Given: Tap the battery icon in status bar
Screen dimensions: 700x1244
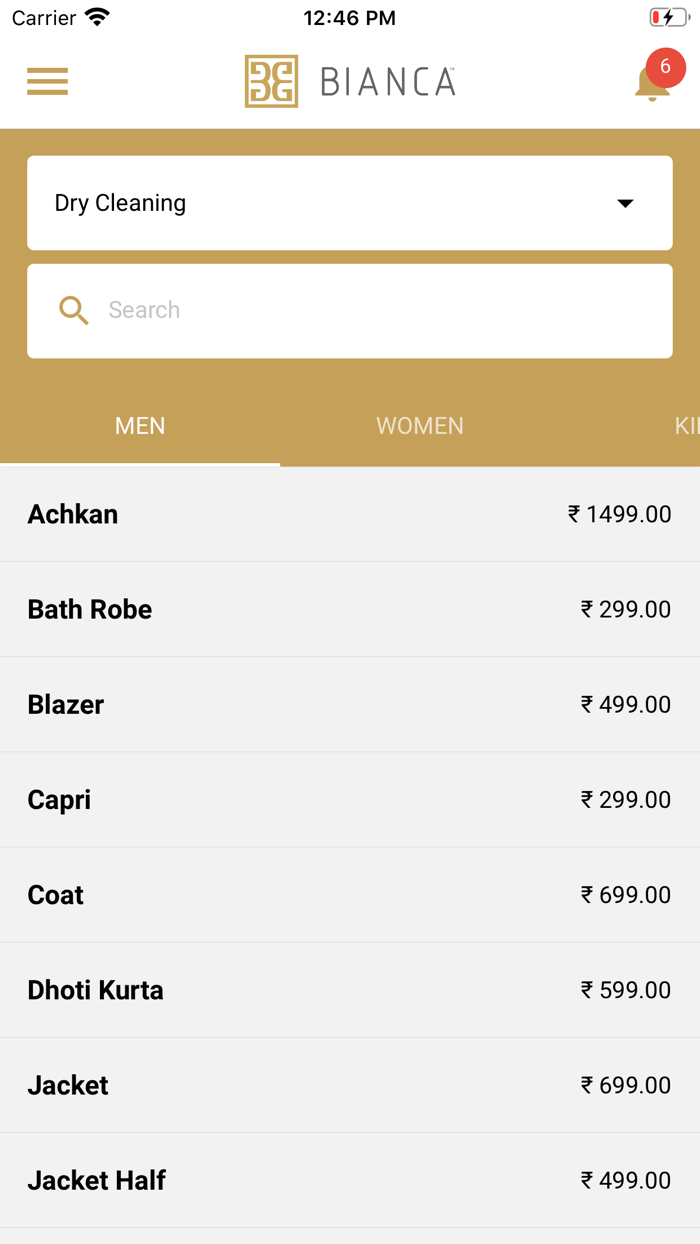Looking at the screenshot, I should (668, 18).
